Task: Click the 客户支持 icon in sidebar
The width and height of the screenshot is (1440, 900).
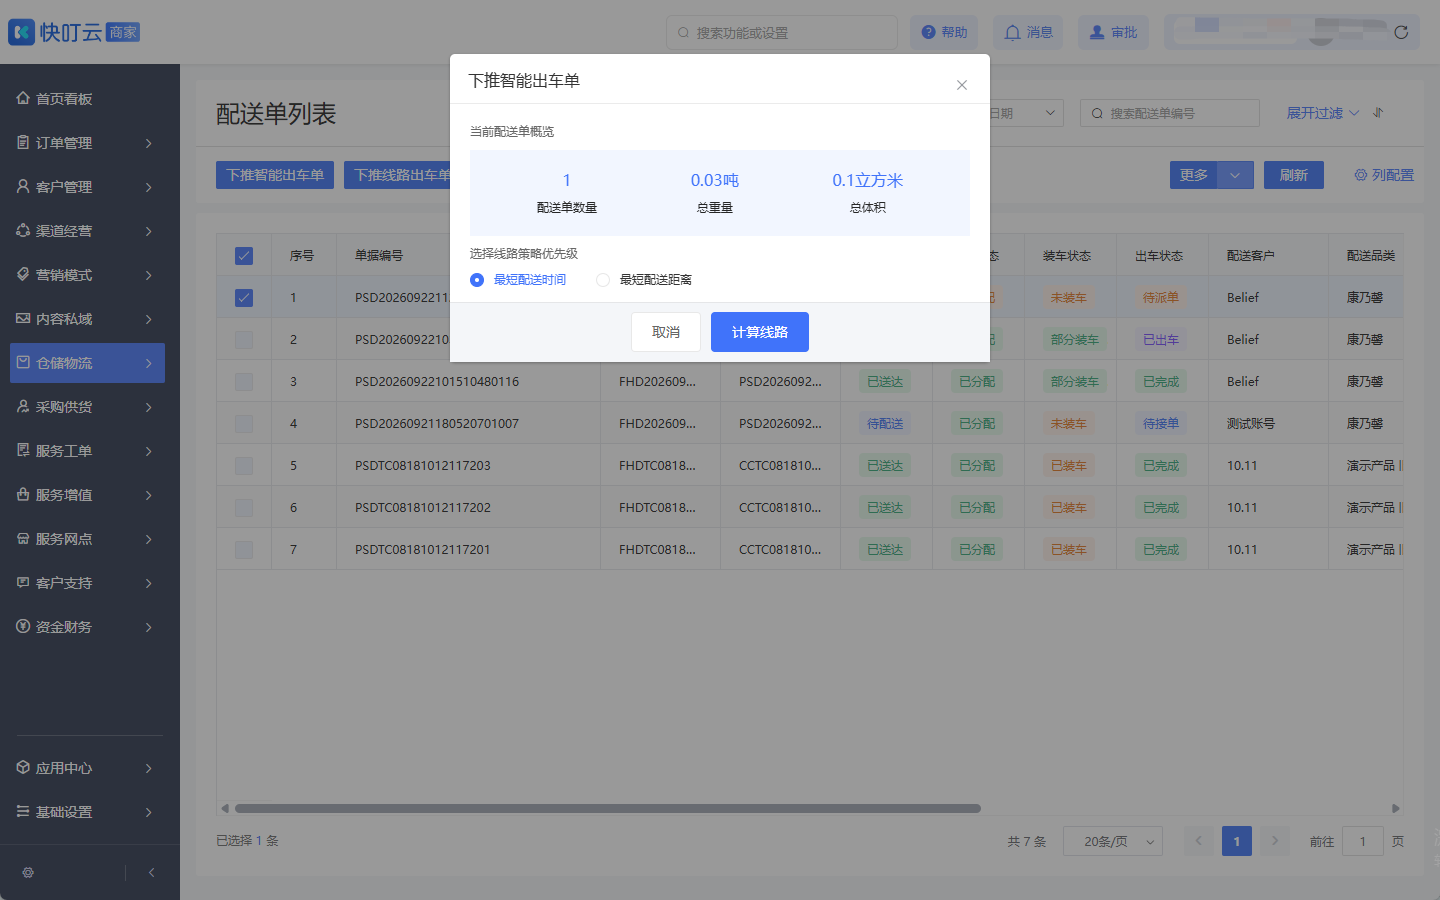Action: tap(23, 582)
